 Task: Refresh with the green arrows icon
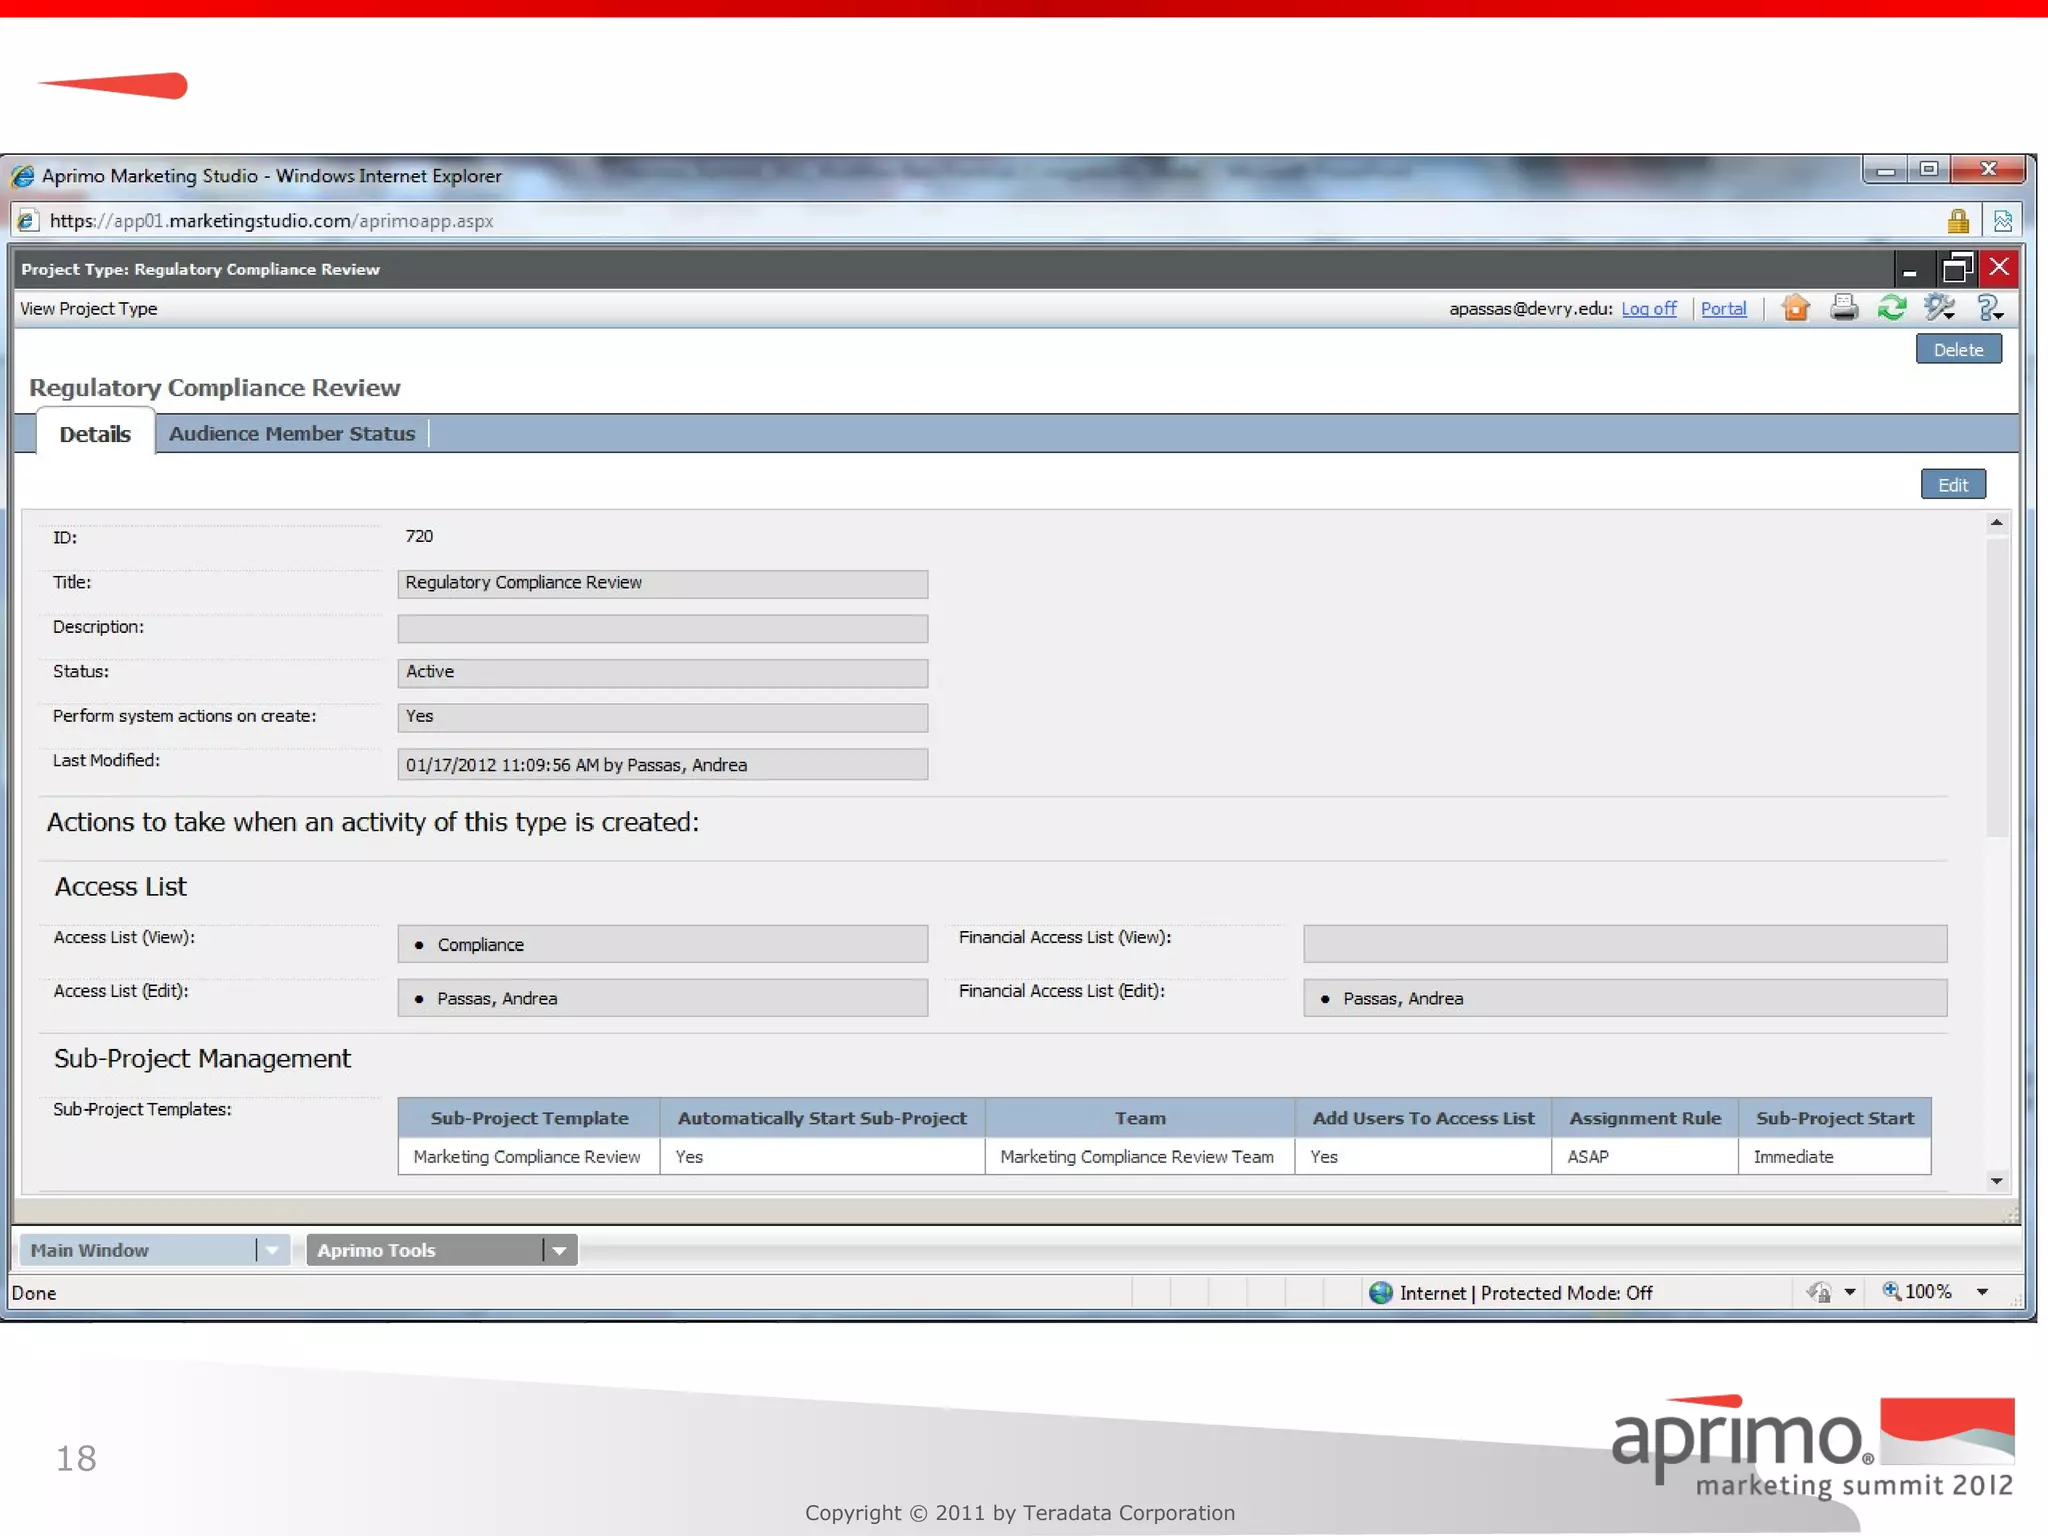coord(1892,308)
